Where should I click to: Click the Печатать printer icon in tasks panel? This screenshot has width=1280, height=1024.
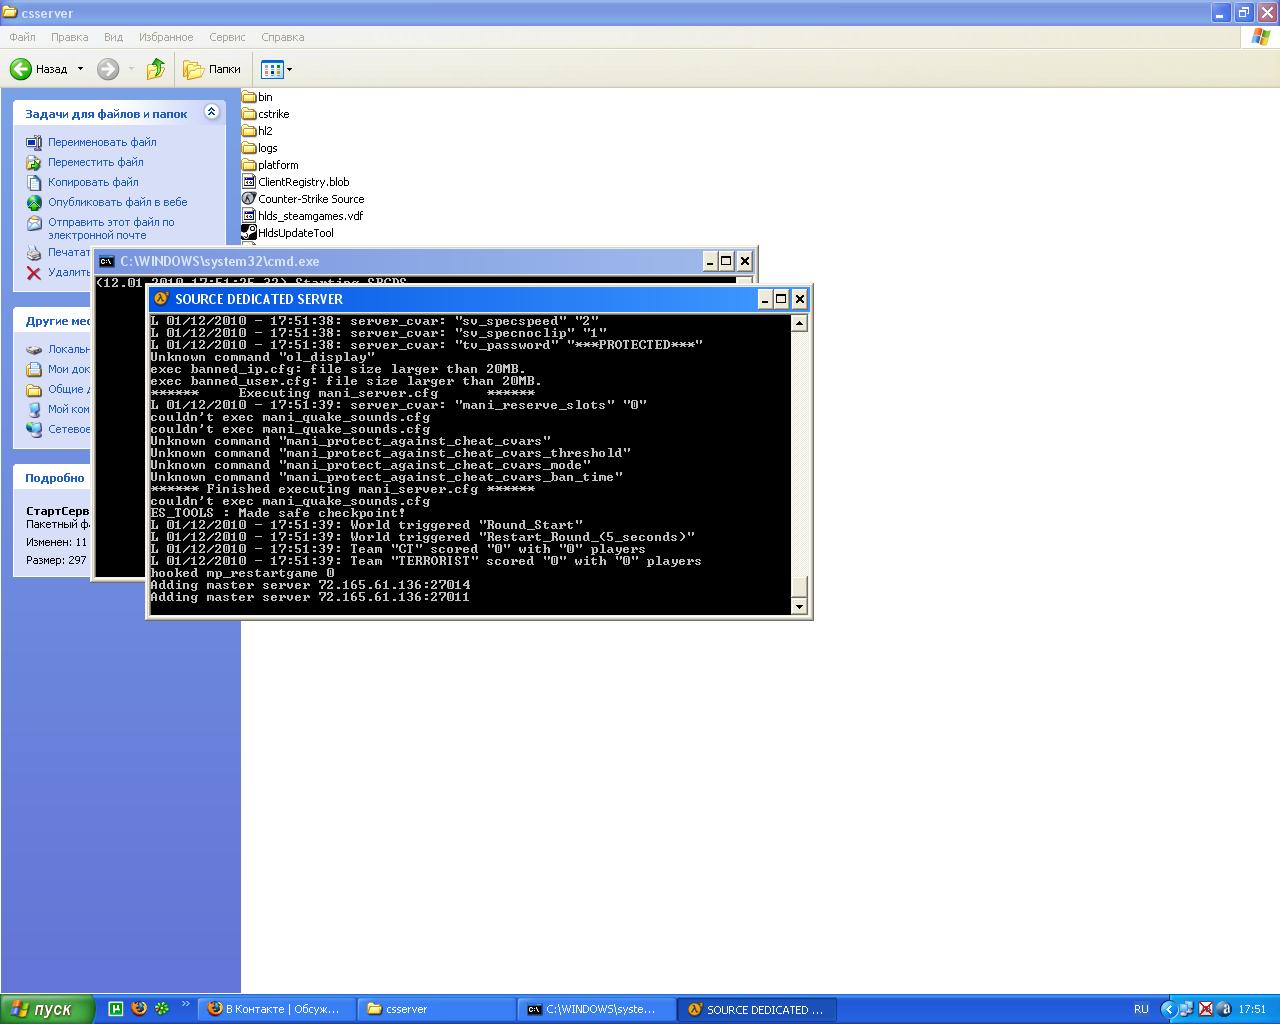click(x=34, y=252)
